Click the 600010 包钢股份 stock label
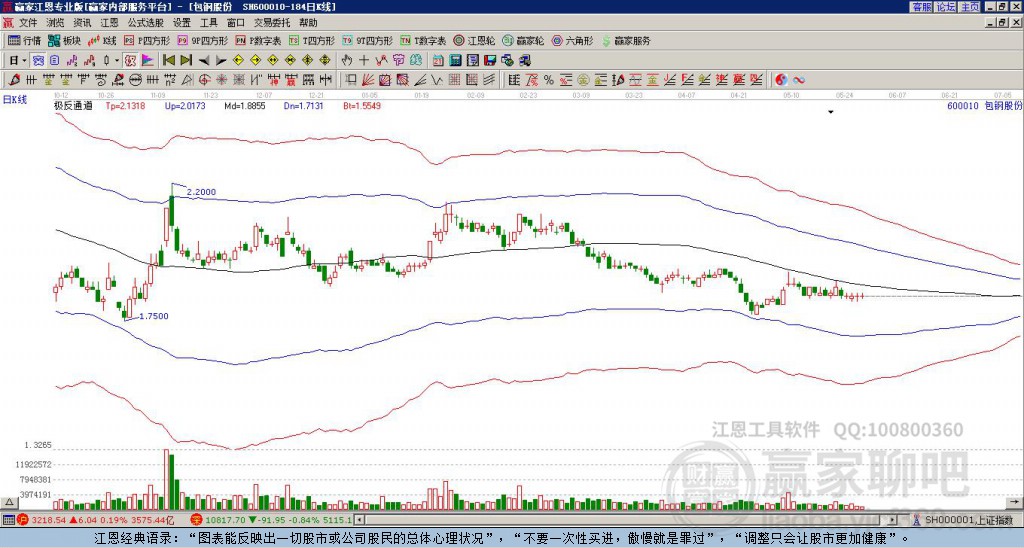 (984, 106)
